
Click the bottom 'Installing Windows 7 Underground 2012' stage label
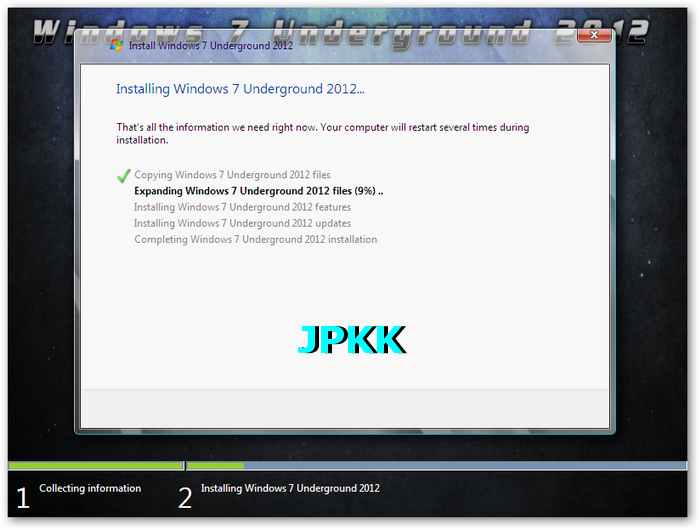pos(290,488)
